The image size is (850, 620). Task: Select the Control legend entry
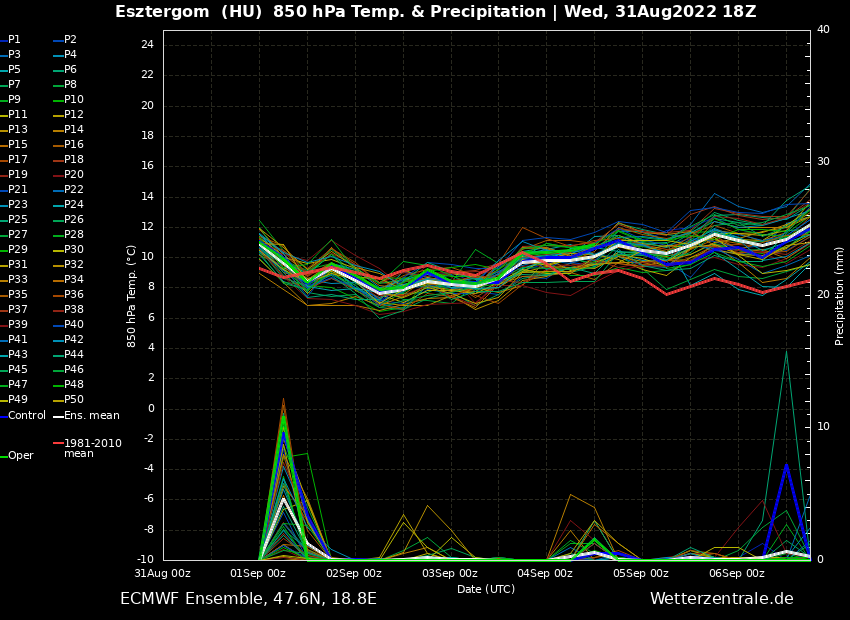pos(26,416)
